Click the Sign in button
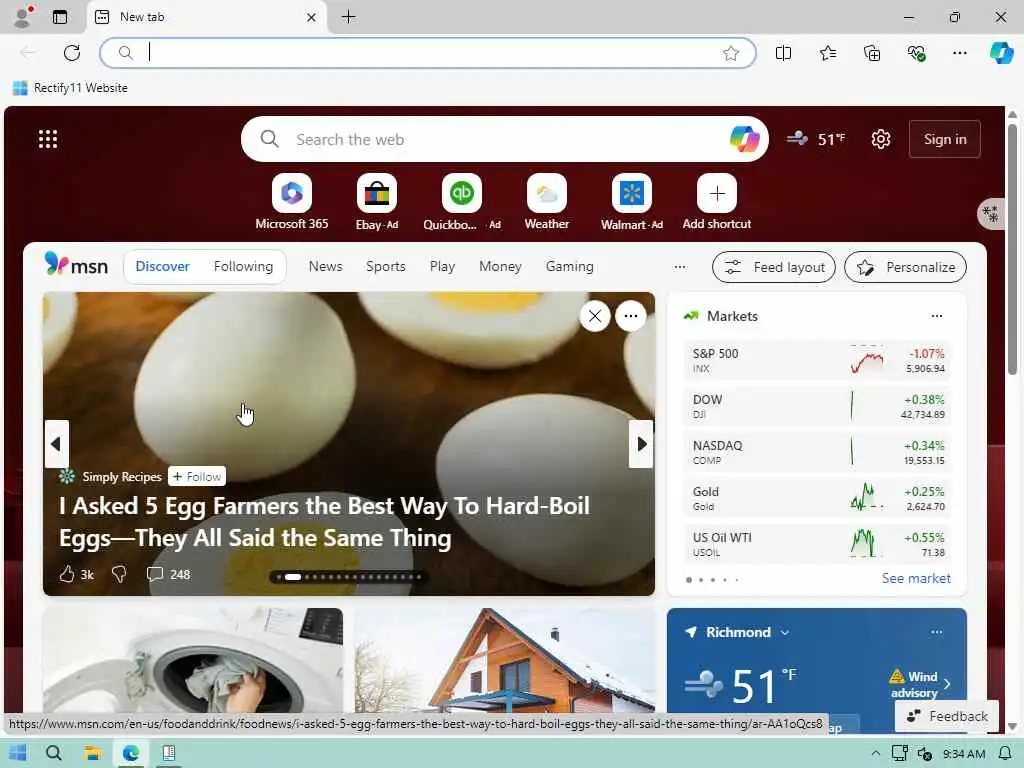This screenshot has width=1024, height=768. coord(944,139)
